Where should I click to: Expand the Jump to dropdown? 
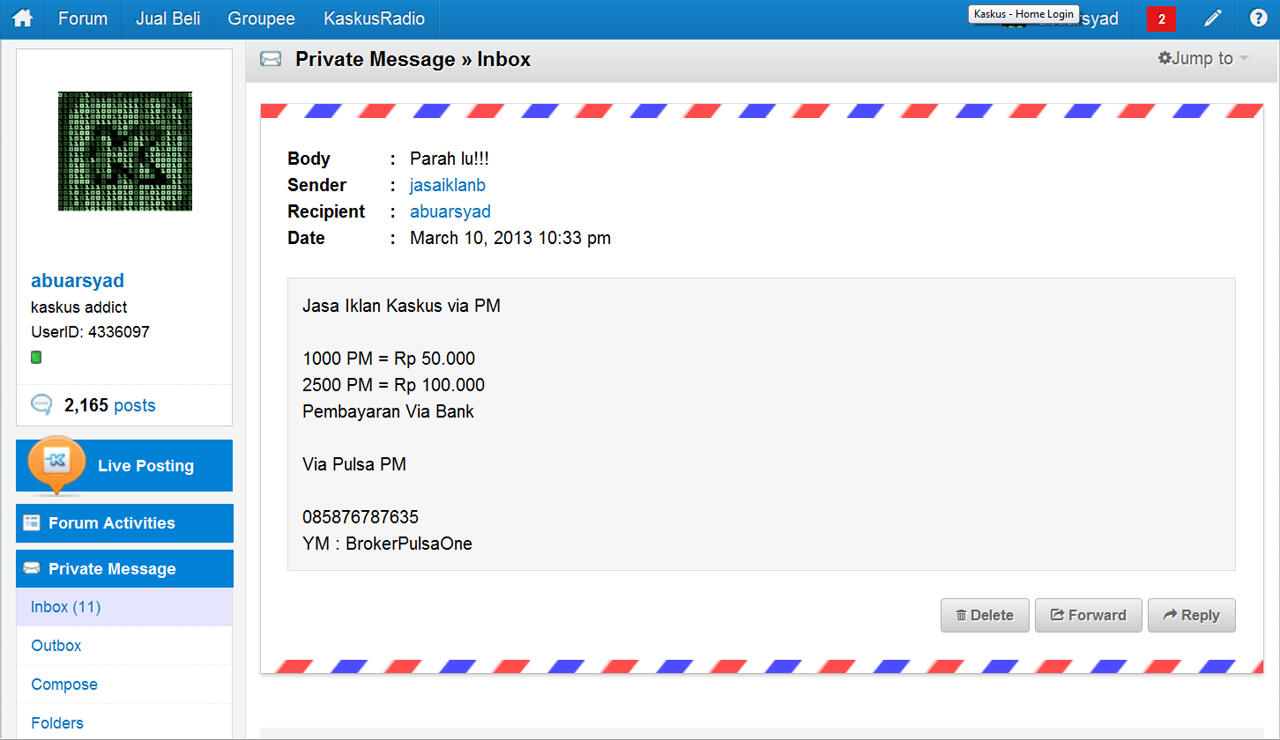coord(1203,59)
